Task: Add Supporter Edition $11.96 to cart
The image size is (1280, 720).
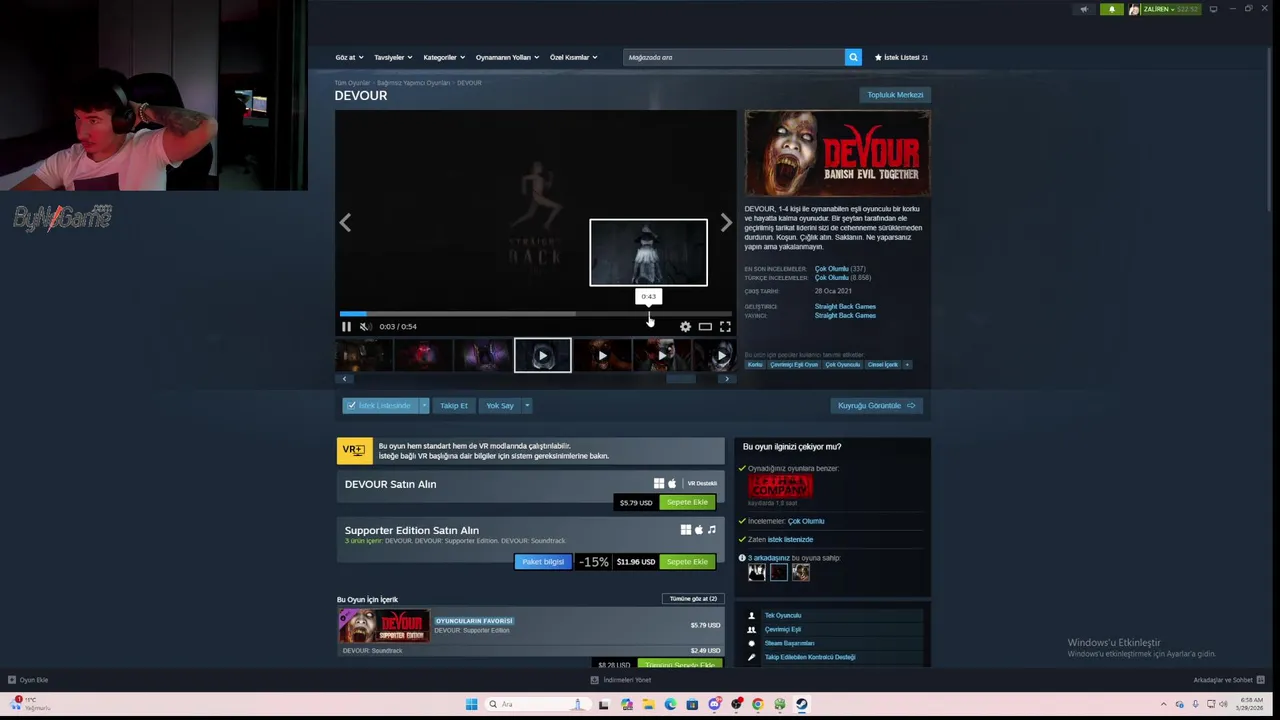Action: (687, 561)
